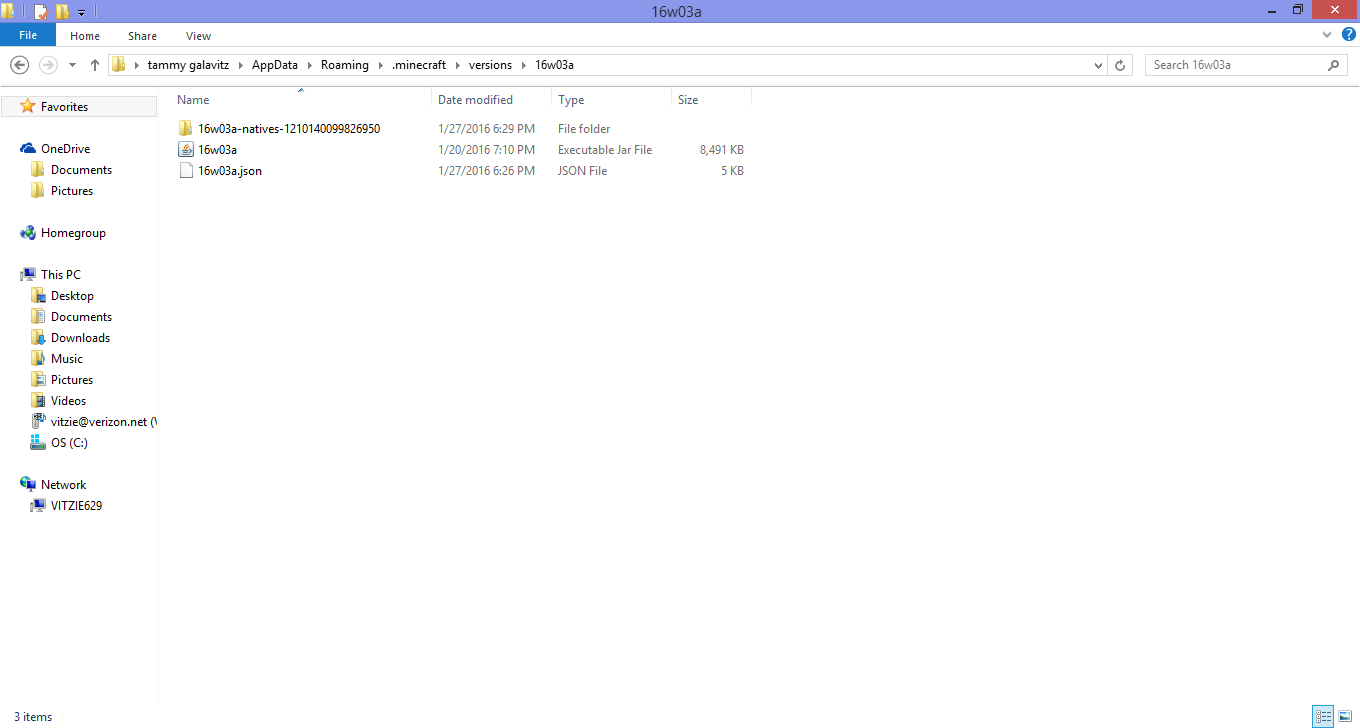Select the 16w03a.json file
The height and width of the screenshot is (728, 1360).
point(230,171)
